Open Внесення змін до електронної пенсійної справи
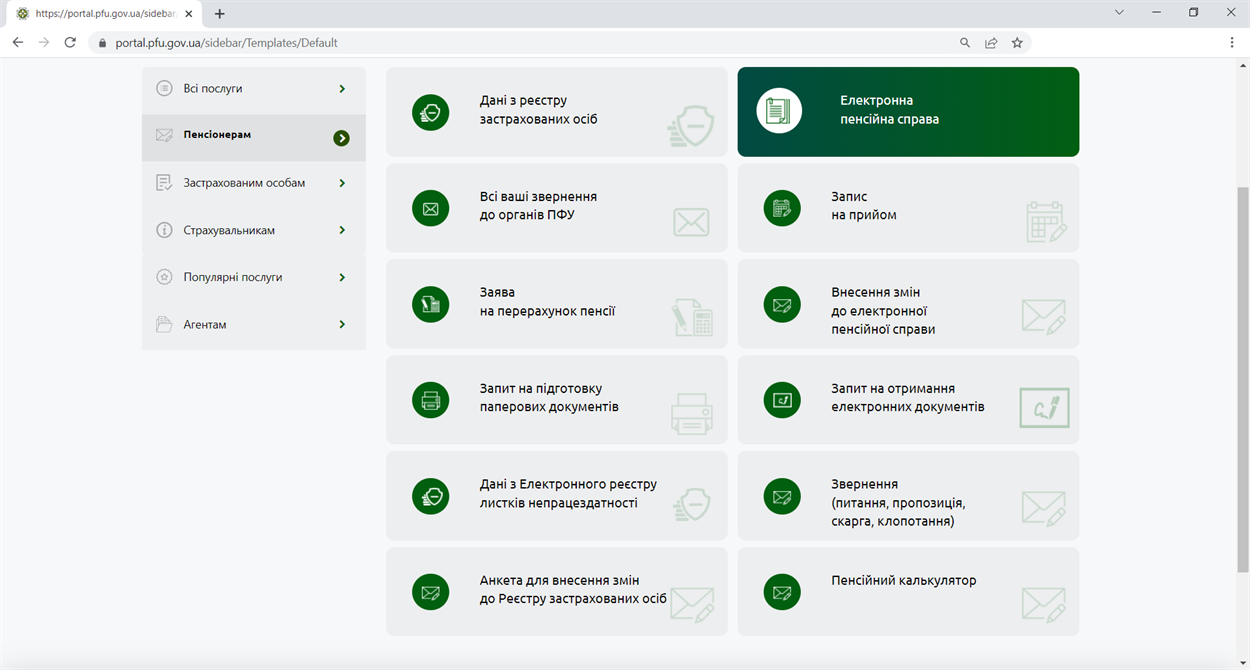The width and height of the screenshot is (1250, 670). (908, 304)
